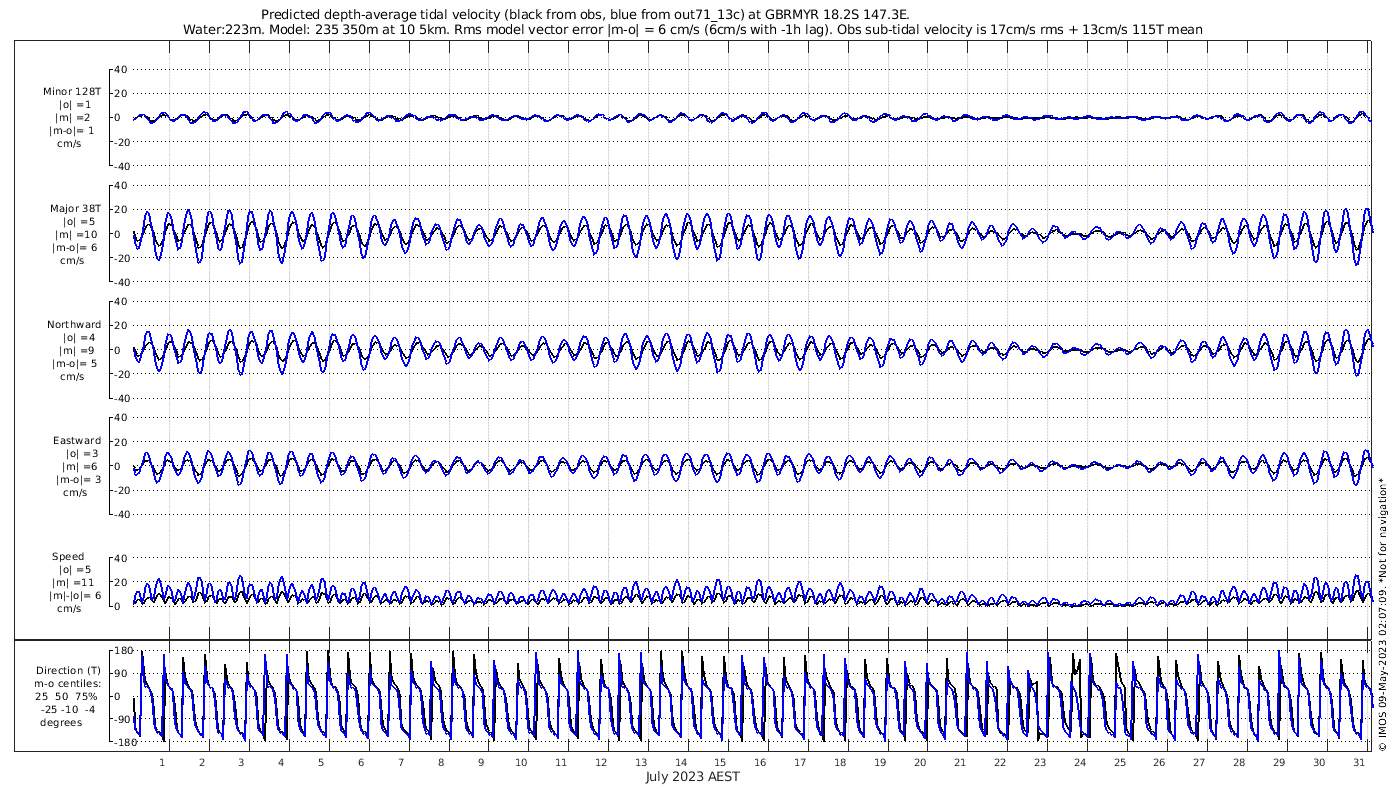This screenshot has width=1400, height=800.
Task: Select the 'Major 38T' panel label
Action: [76, 209]
